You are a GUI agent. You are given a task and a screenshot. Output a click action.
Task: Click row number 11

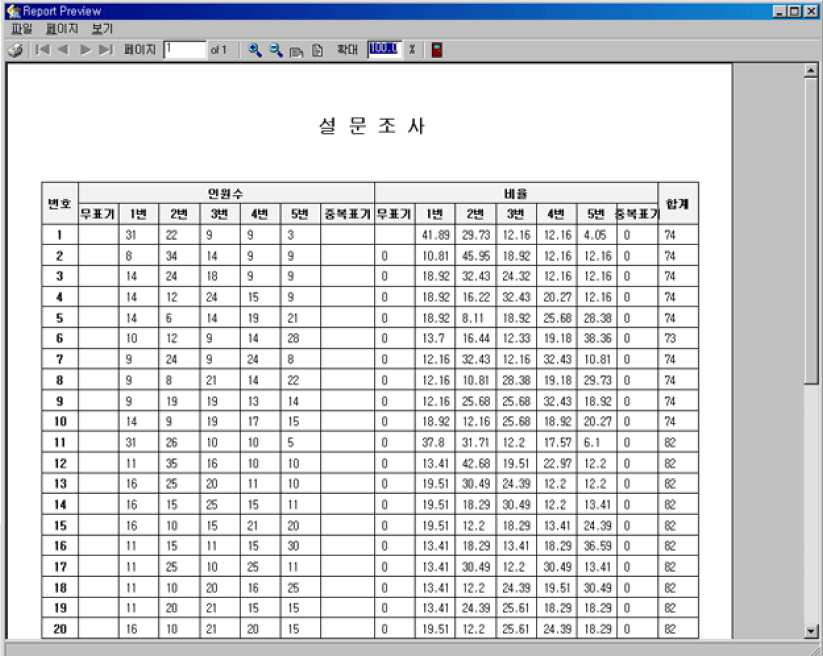tap(60, 442)
